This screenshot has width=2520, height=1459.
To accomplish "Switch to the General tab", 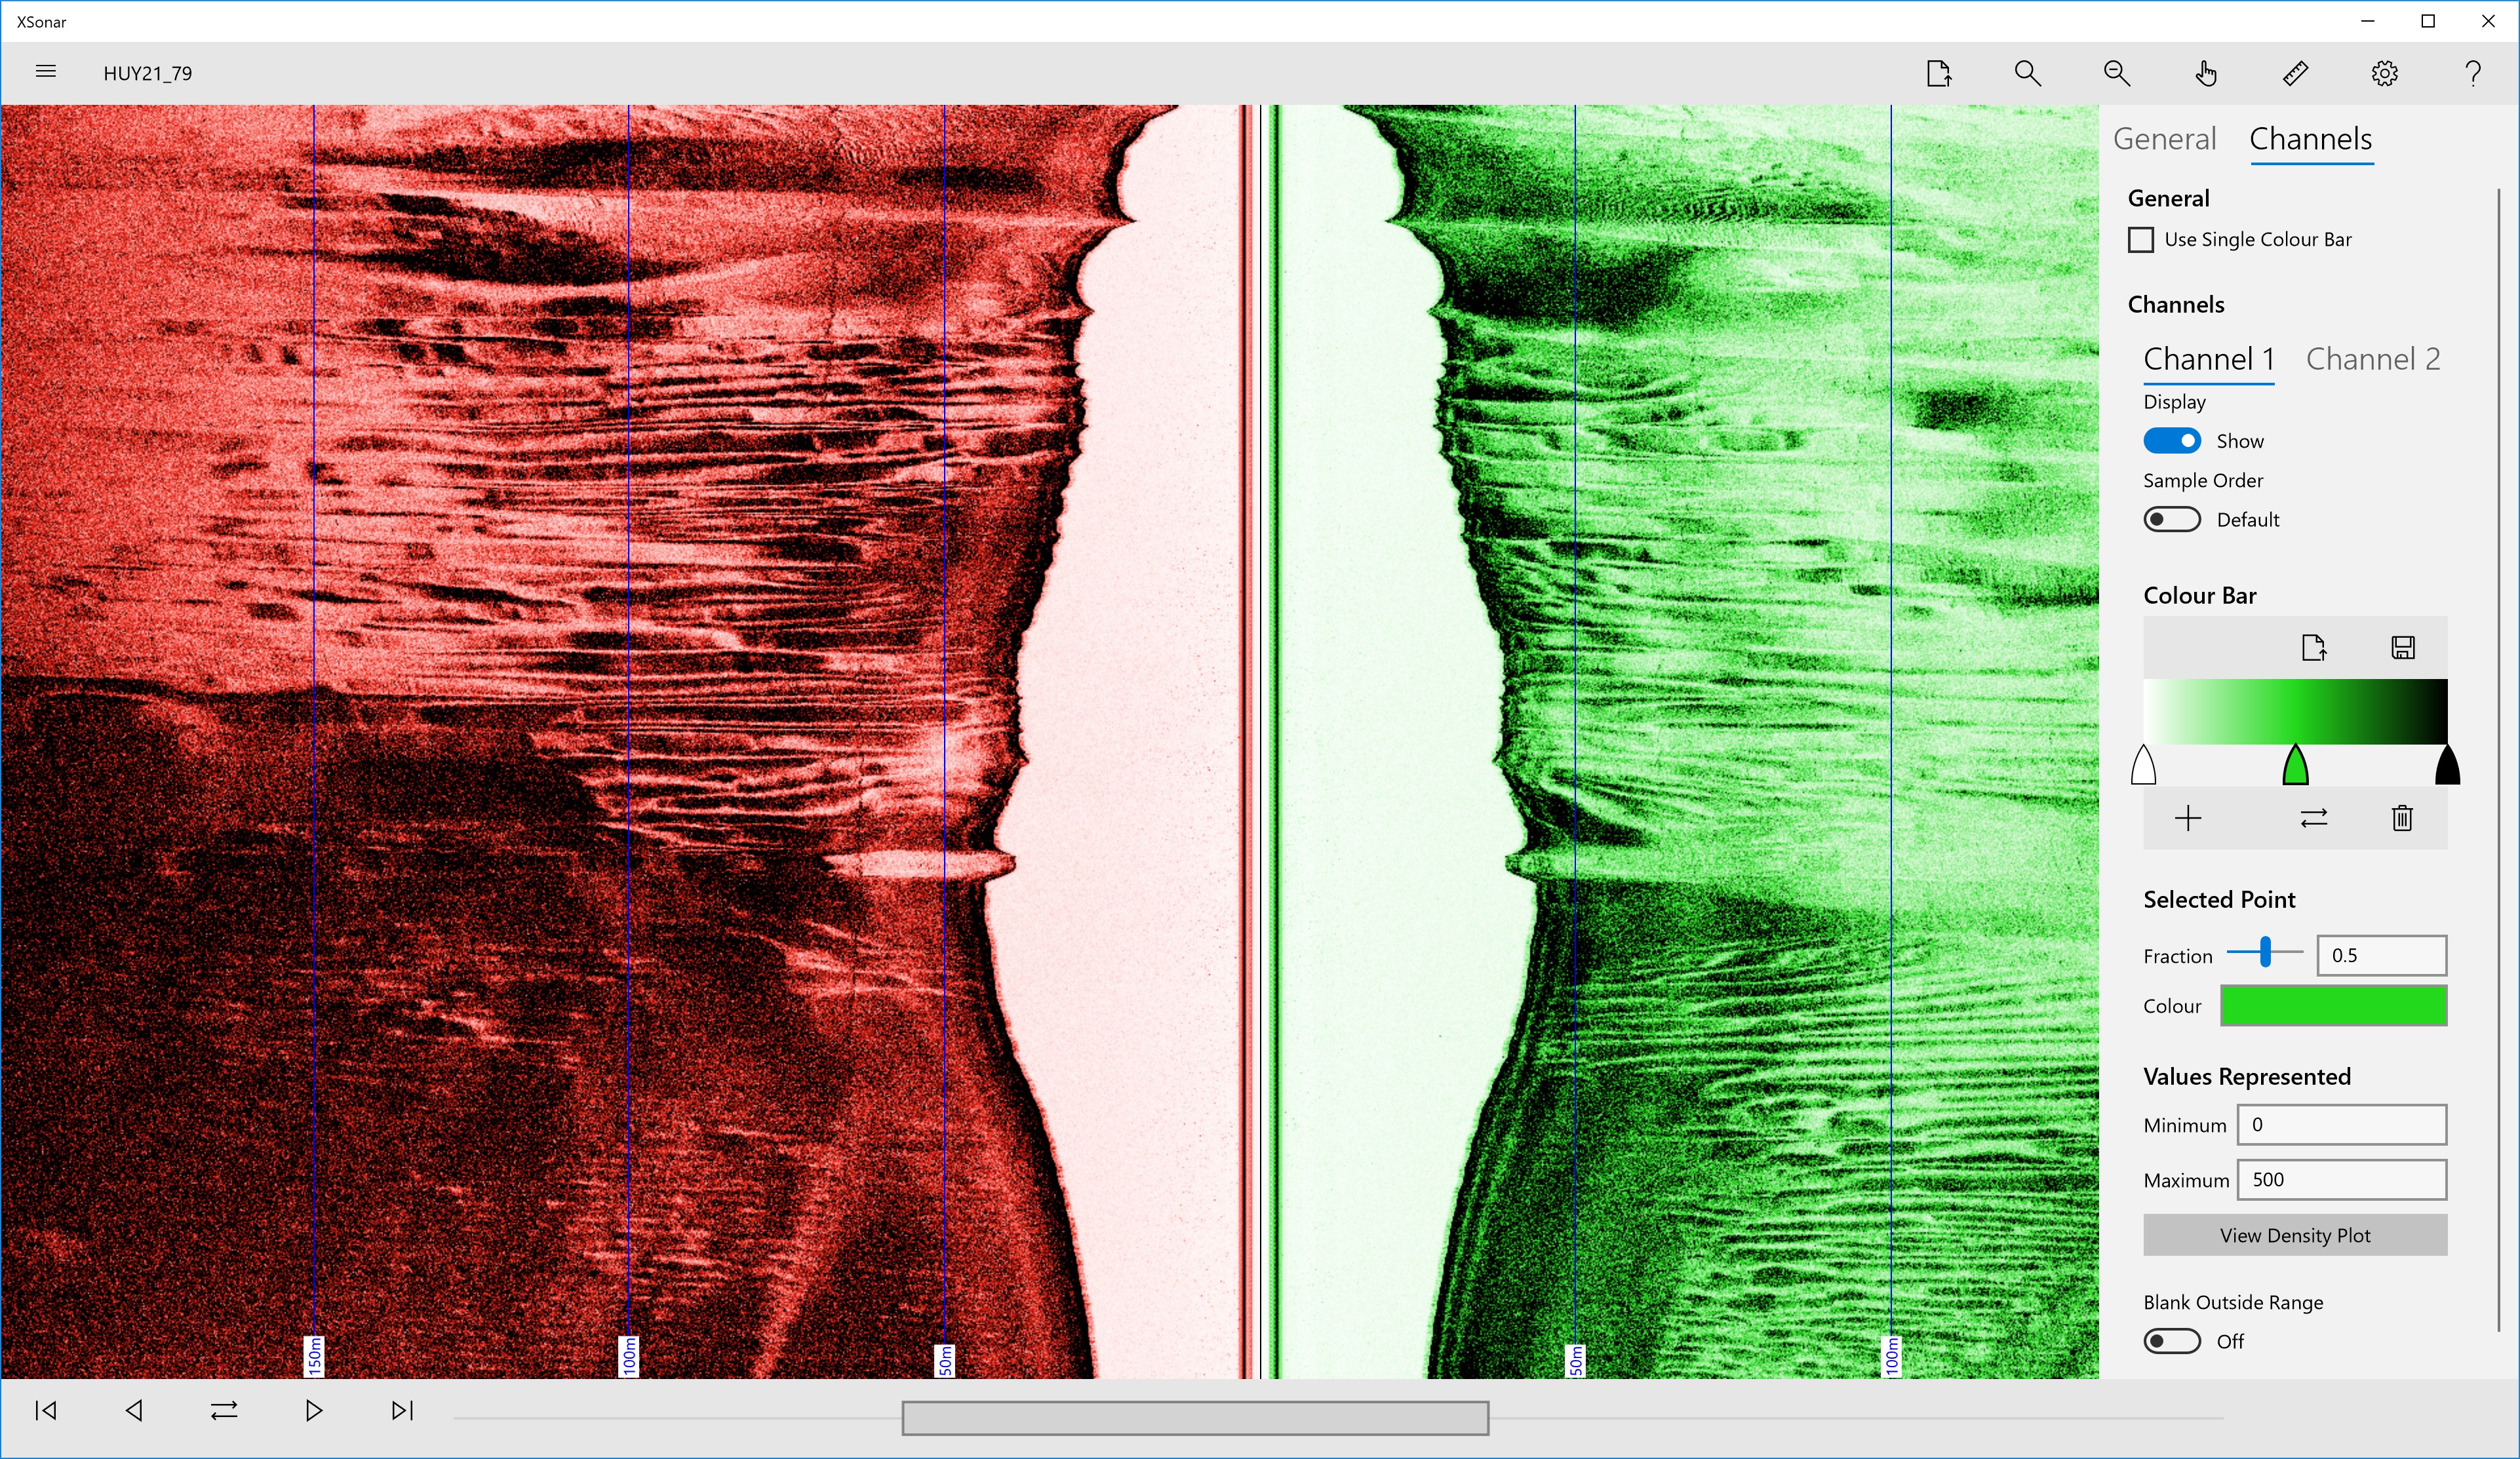I will click(x=2164, y=139).
